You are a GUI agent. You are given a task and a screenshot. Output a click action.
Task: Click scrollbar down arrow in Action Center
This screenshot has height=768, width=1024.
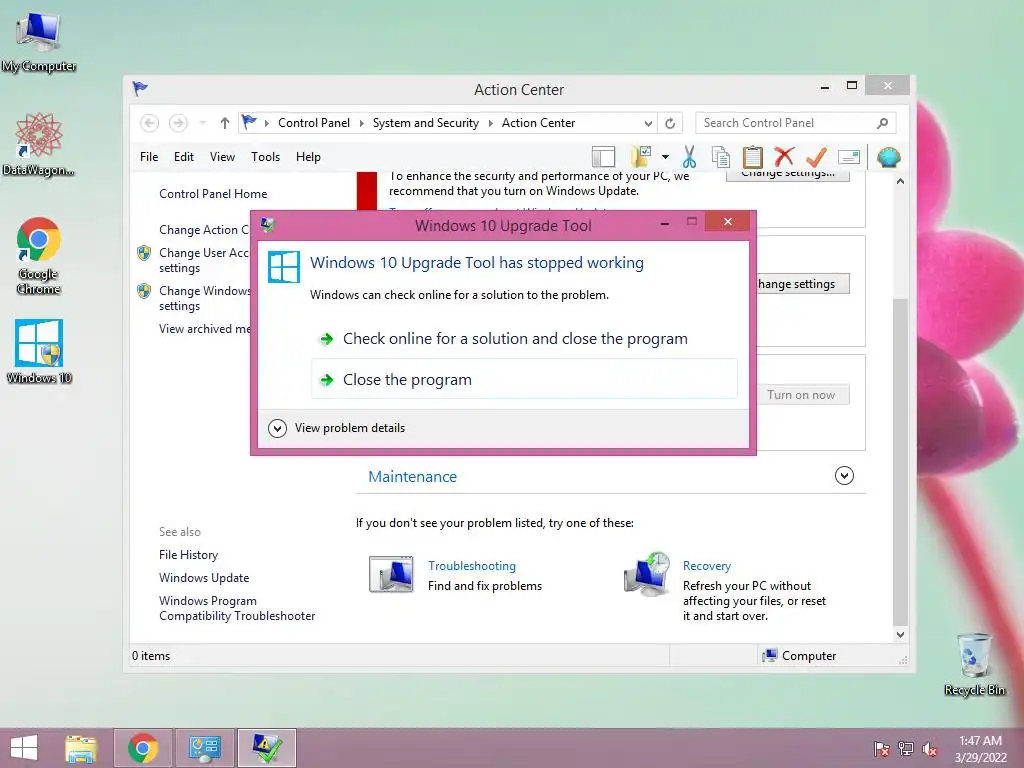(900, 634)
